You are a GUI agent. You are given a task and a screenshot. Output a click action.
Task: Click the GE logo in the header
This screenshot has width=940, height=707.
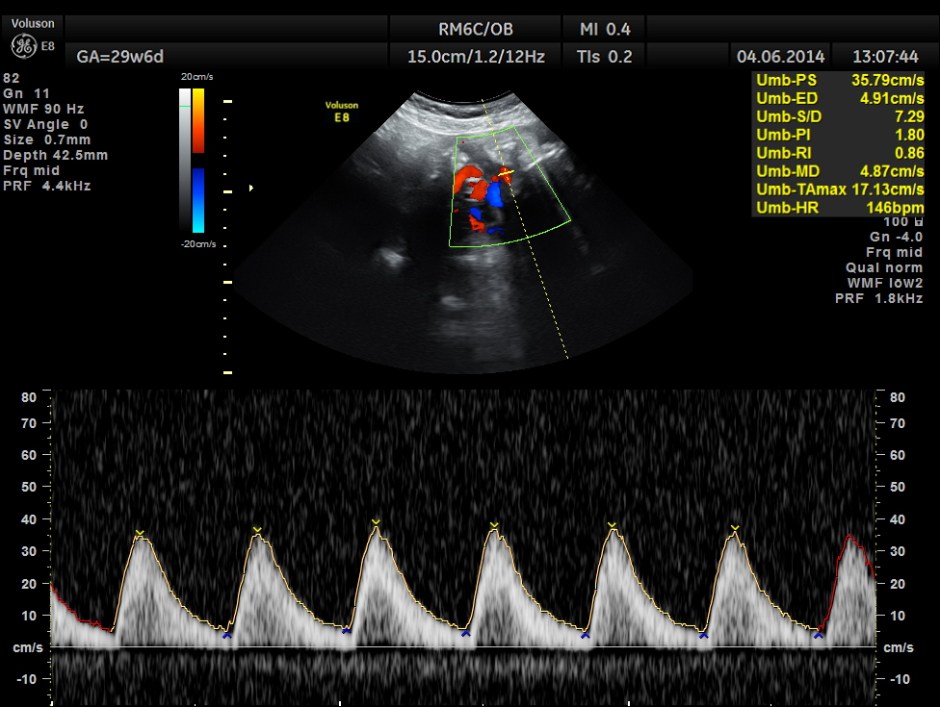pos(22,46)
